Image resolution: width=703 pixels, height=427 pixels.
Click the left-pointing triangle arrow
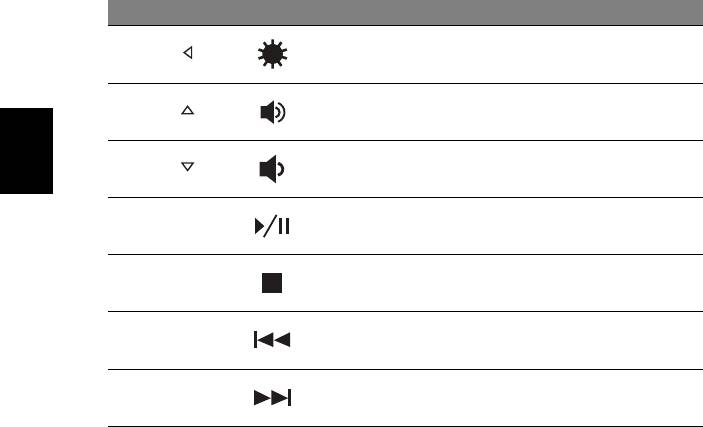pos(187,50)
